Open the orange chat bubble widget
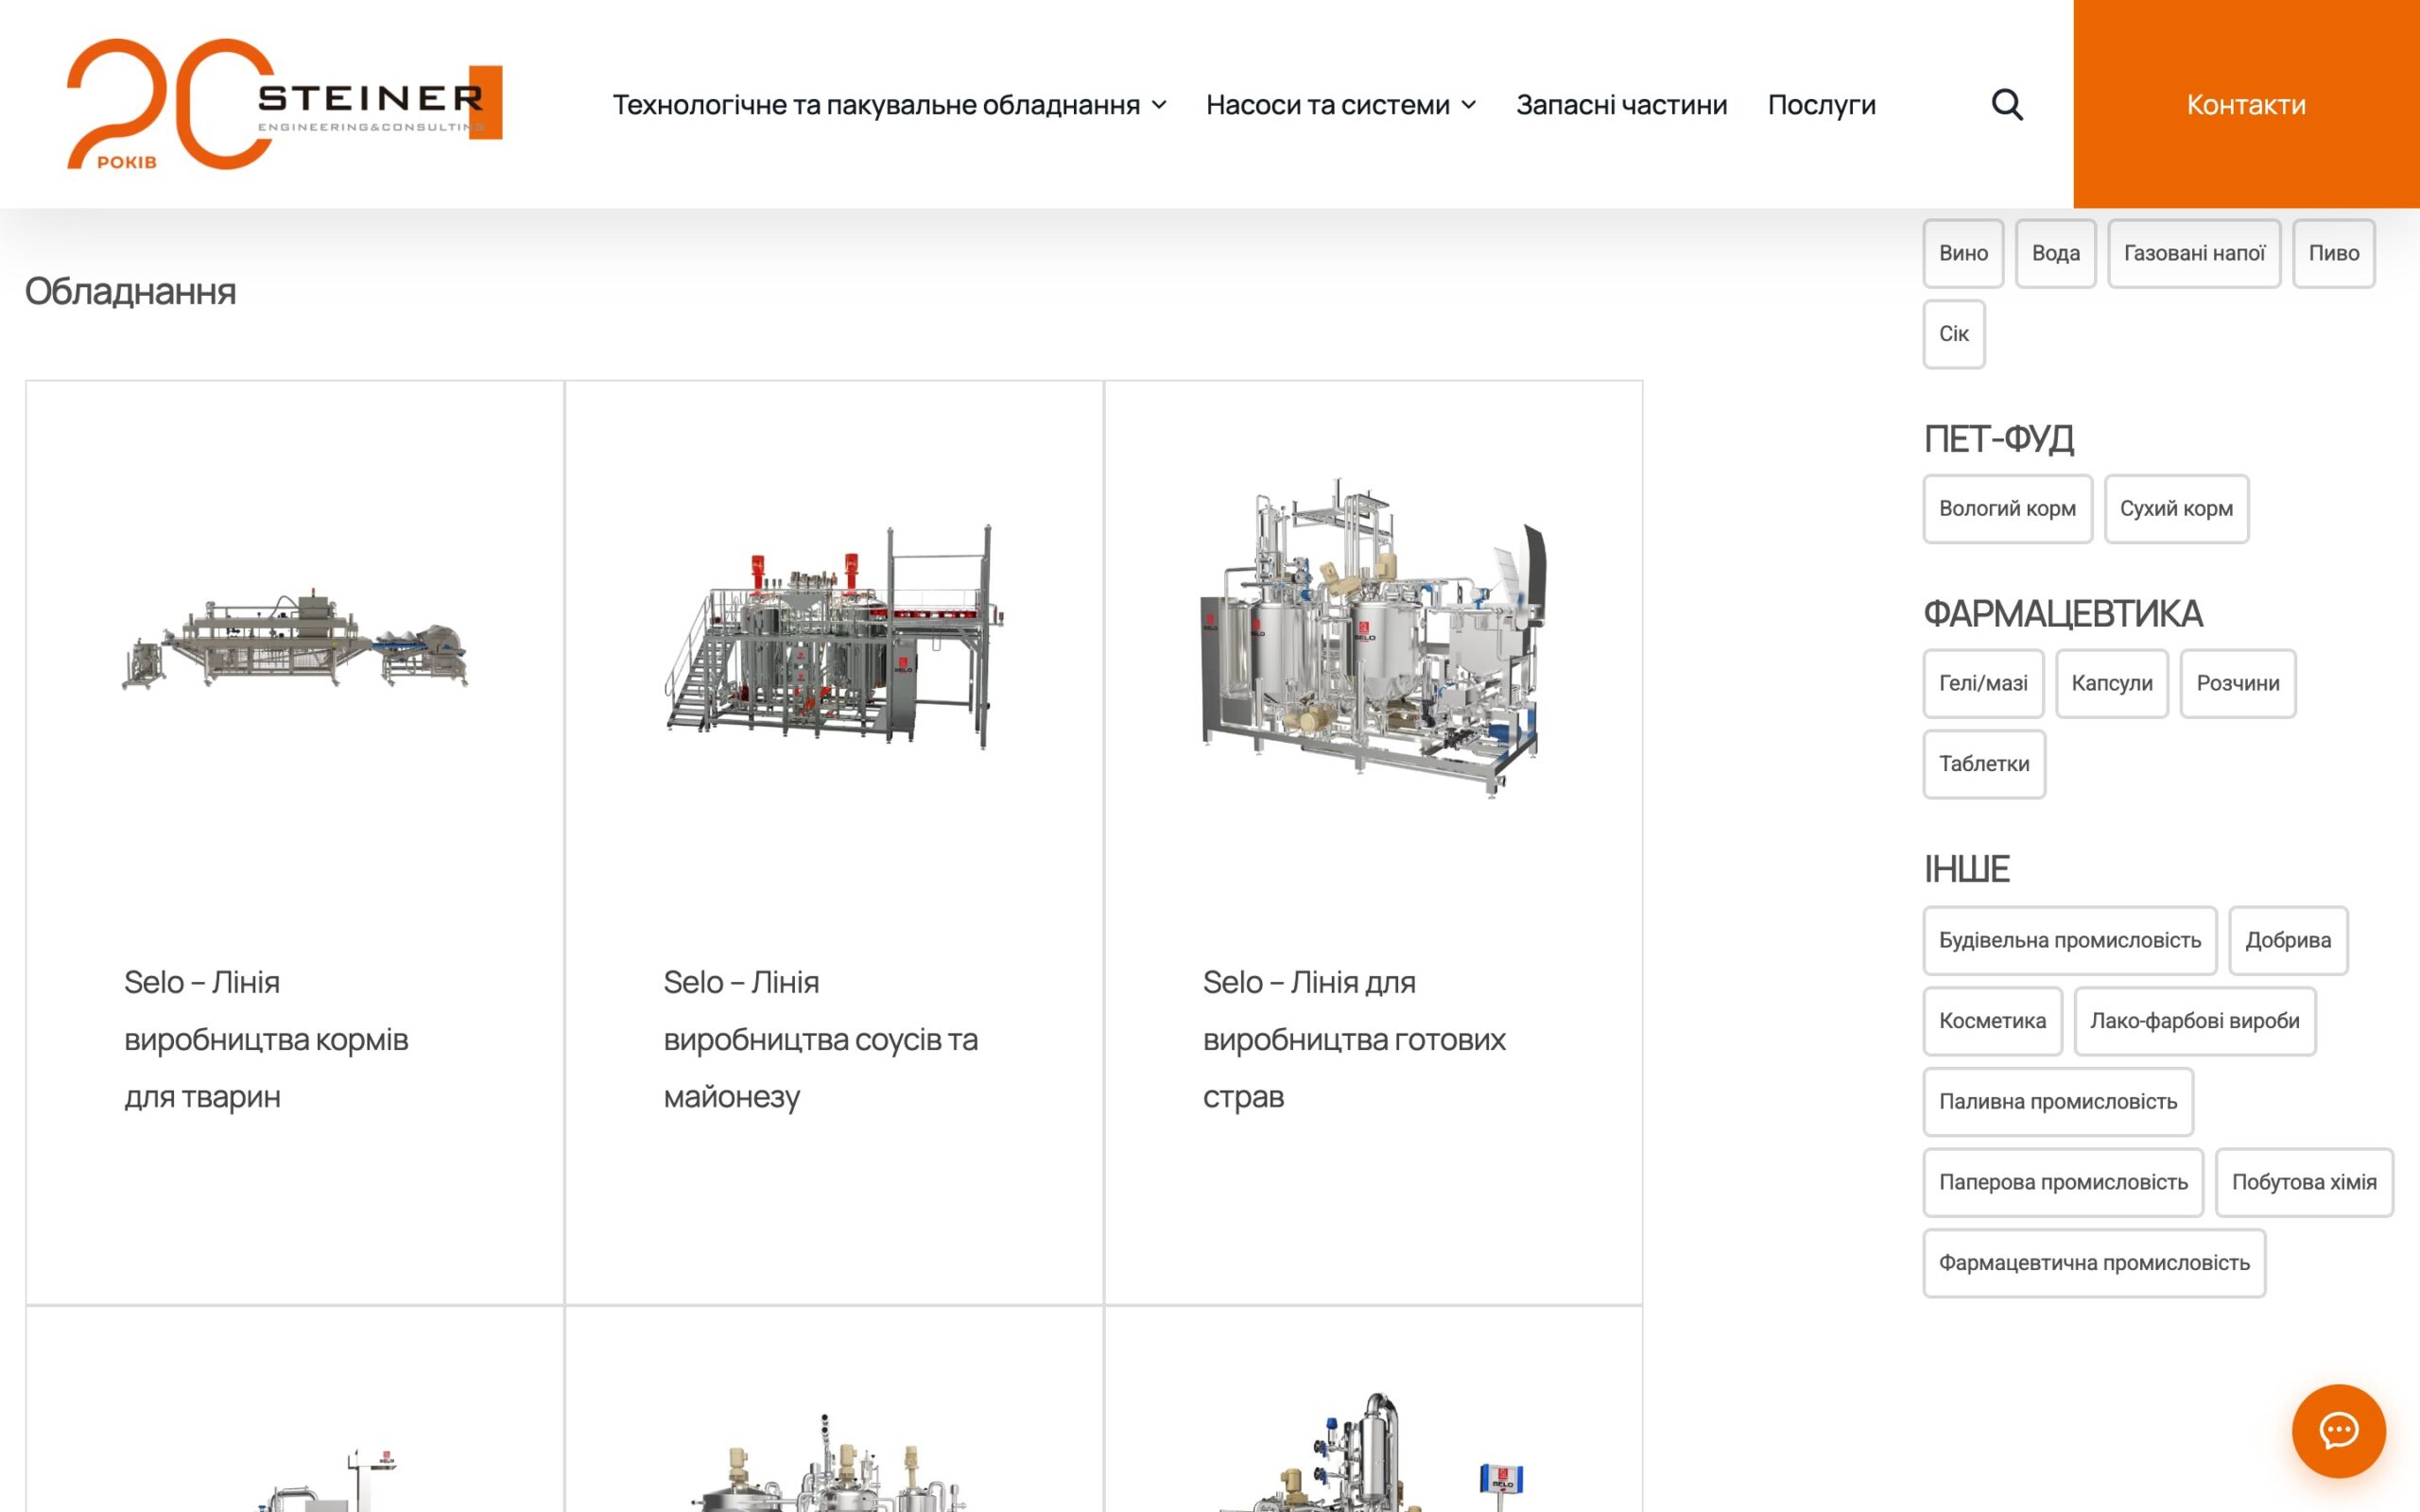 (x=2338, y=1430)
